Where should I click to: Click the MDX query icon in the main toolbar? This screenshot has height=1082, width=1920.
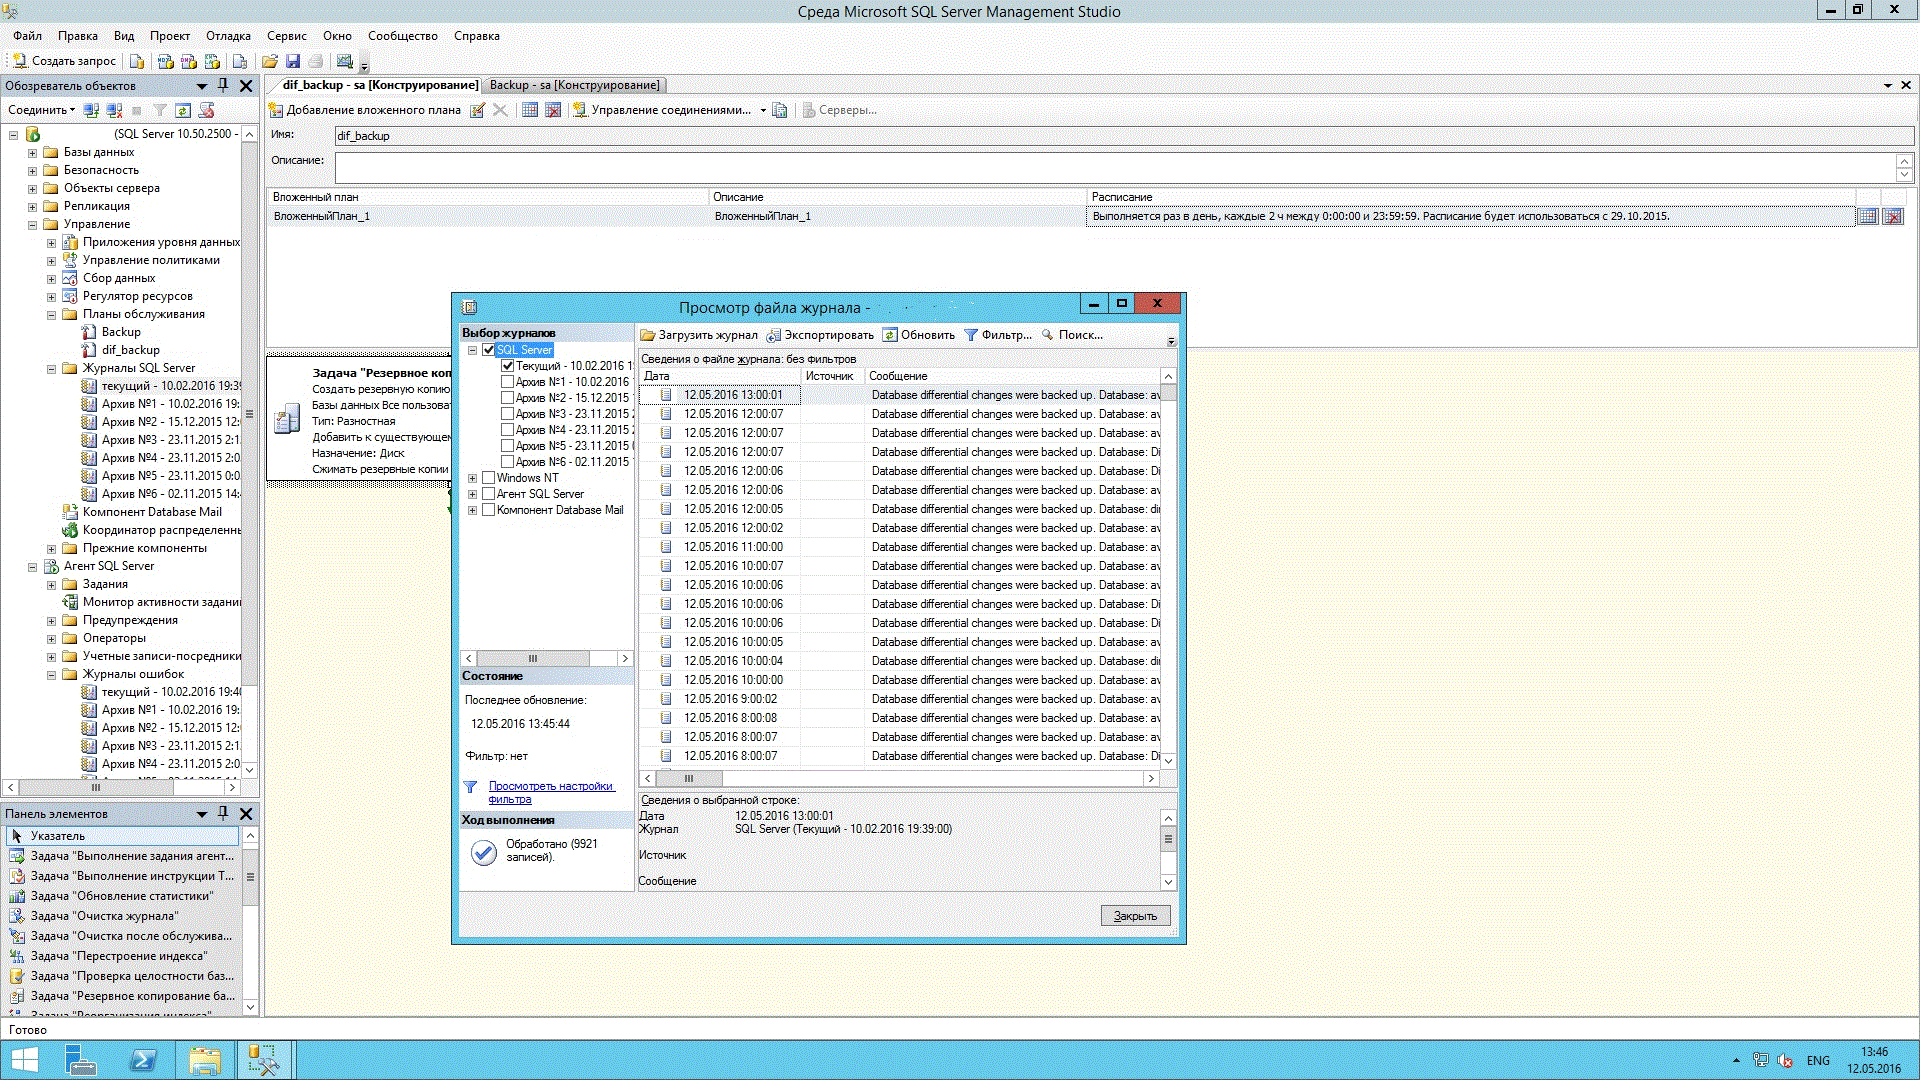click(x=165, y=61)
